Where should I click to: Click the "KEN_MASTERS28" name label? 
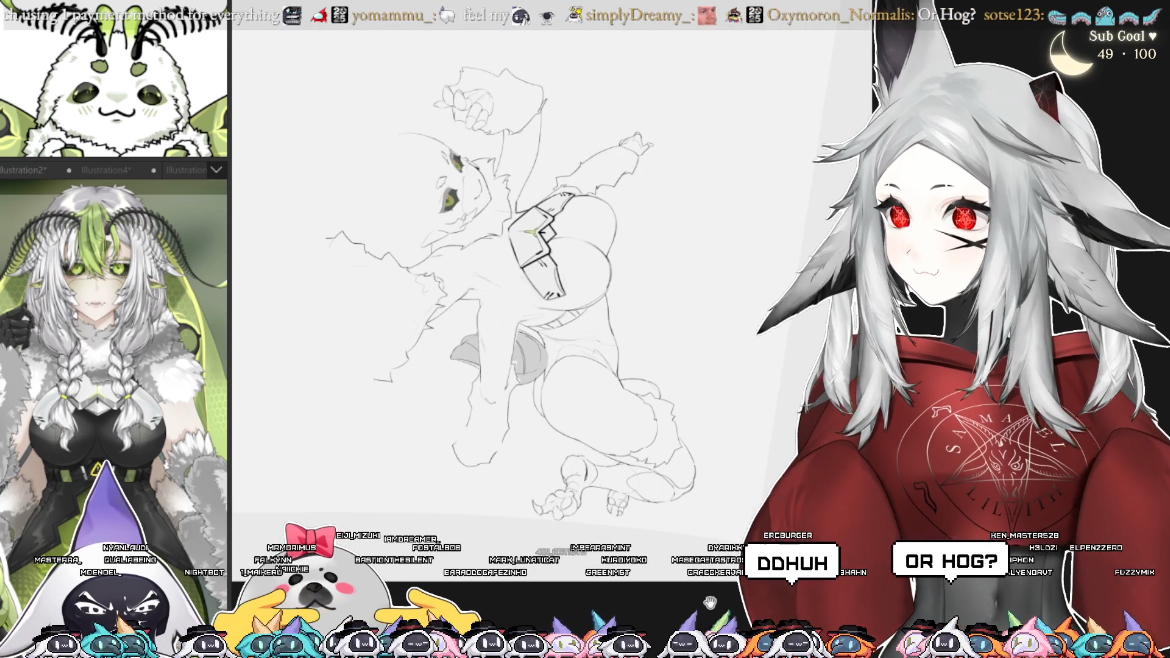pyautogui.click(x=1024, y=536)
